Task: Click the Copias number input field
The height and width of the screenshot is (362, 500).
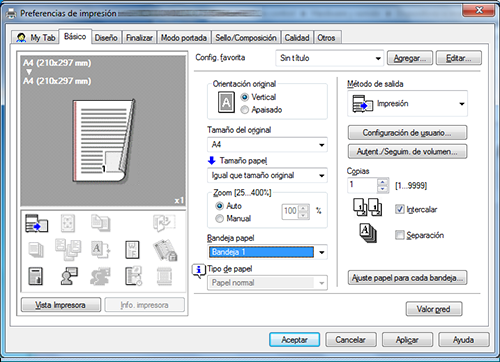Action: point(363,185)
